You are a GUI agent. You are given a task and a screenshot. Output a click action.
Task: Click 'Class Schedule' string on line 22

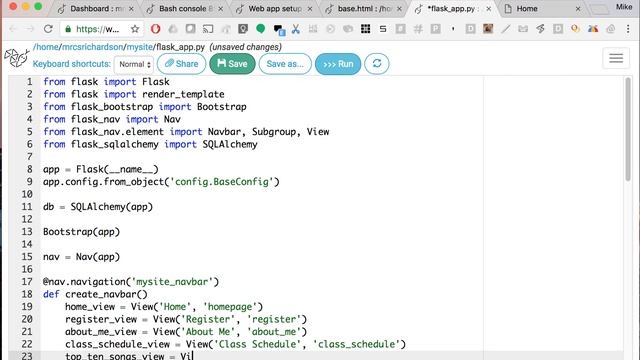click(258, 344)
